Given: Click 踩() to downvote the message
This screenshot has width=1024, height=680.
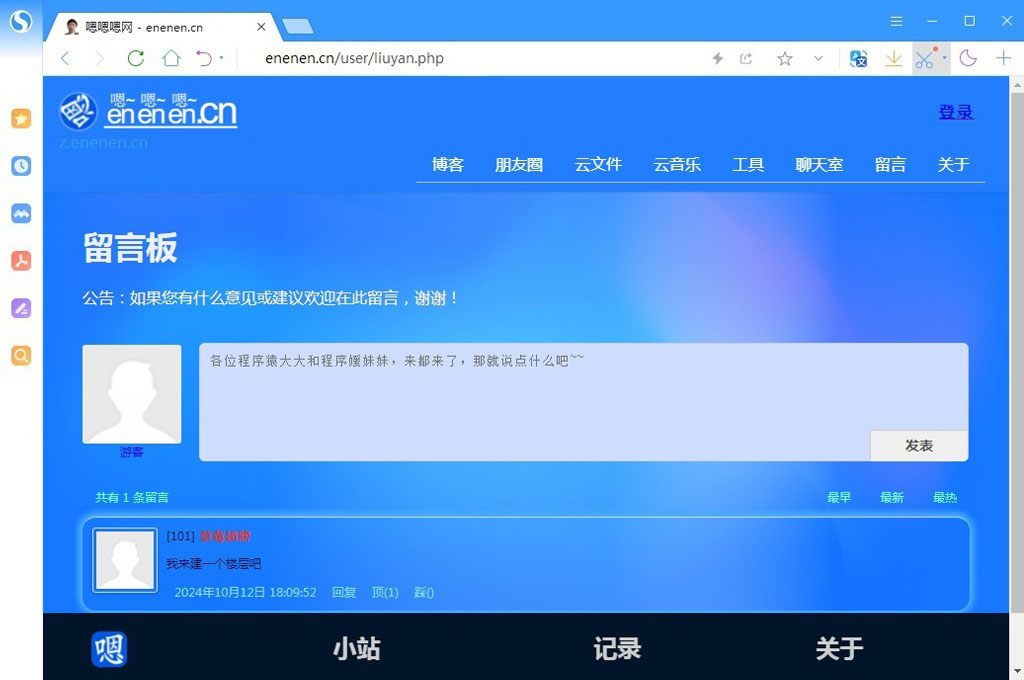Looking at the screenshot, I should 424,592.
